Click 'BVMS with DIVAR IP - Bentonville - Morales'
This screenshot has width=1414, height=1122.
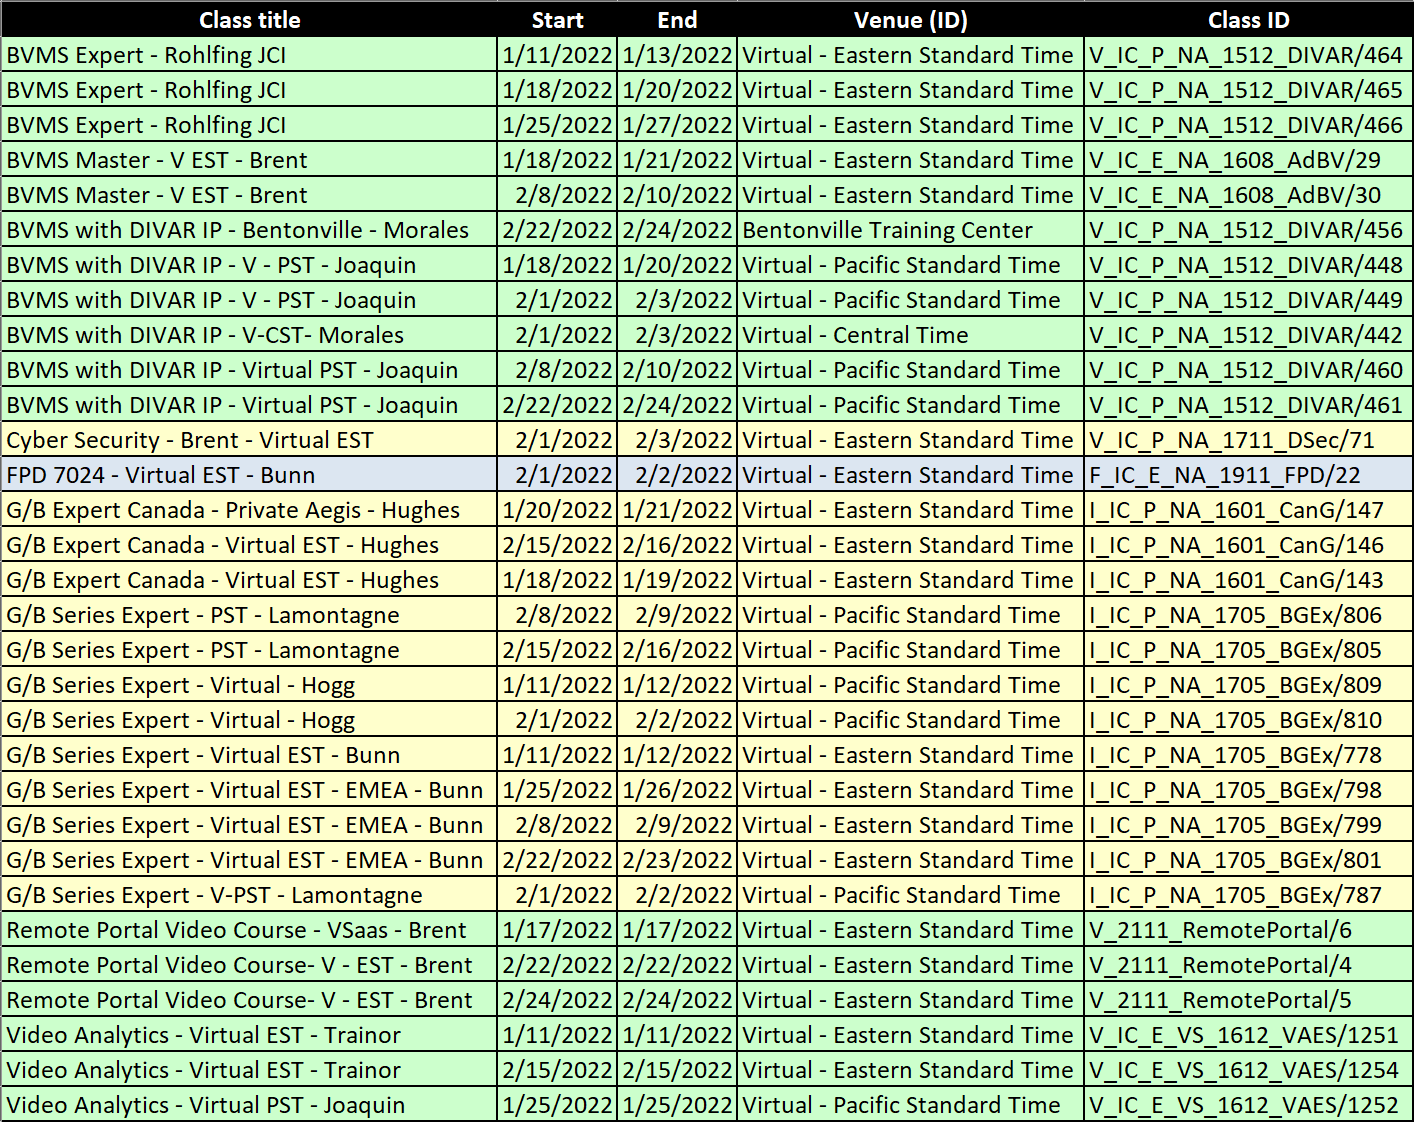click(x=249, y=230)
